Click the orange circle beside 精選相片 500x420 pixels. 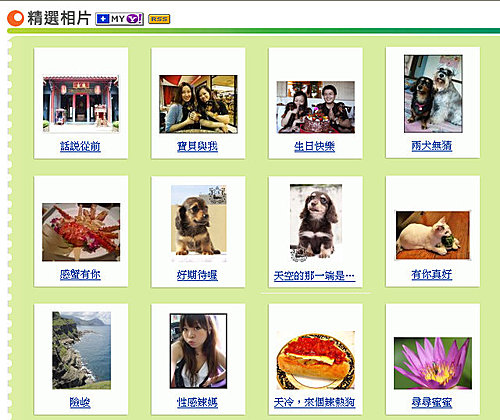coord(15,18)
